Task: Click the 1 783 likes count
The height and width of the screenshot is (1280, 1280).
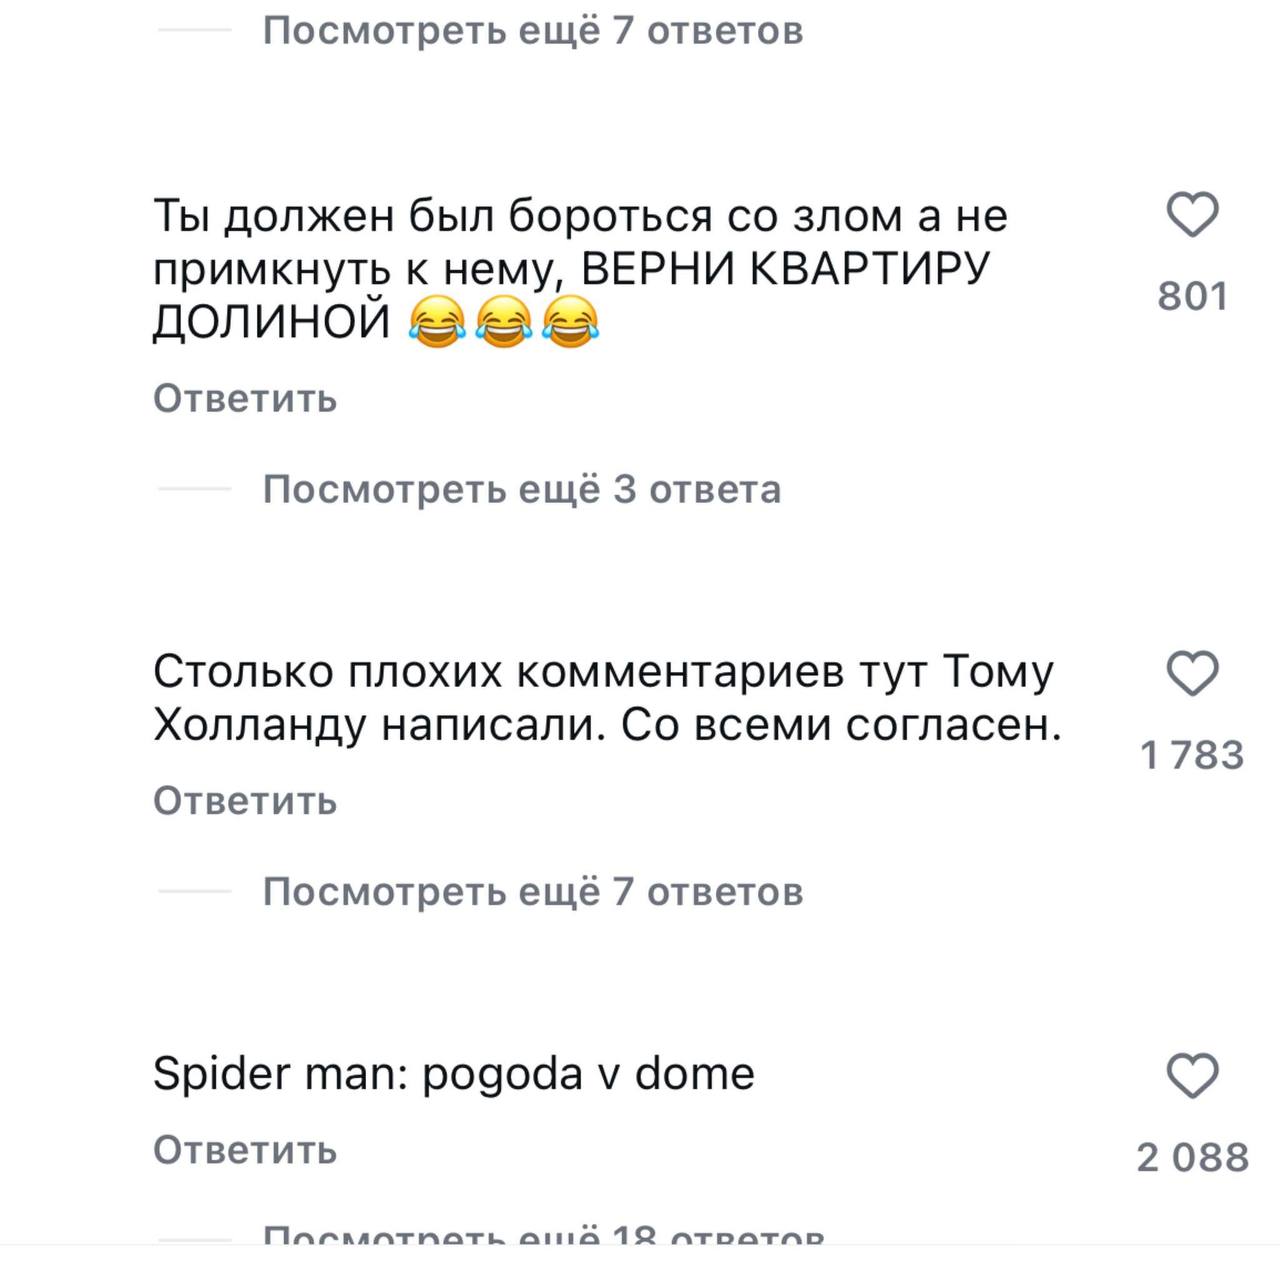Action: tap(1192, 755)
